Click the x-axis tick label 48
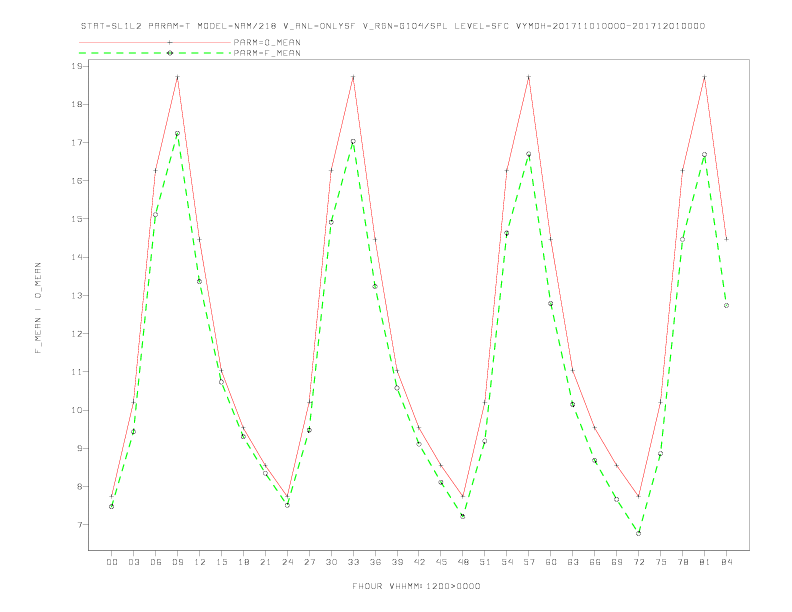The image size is (792, 612). coord(463,562)
